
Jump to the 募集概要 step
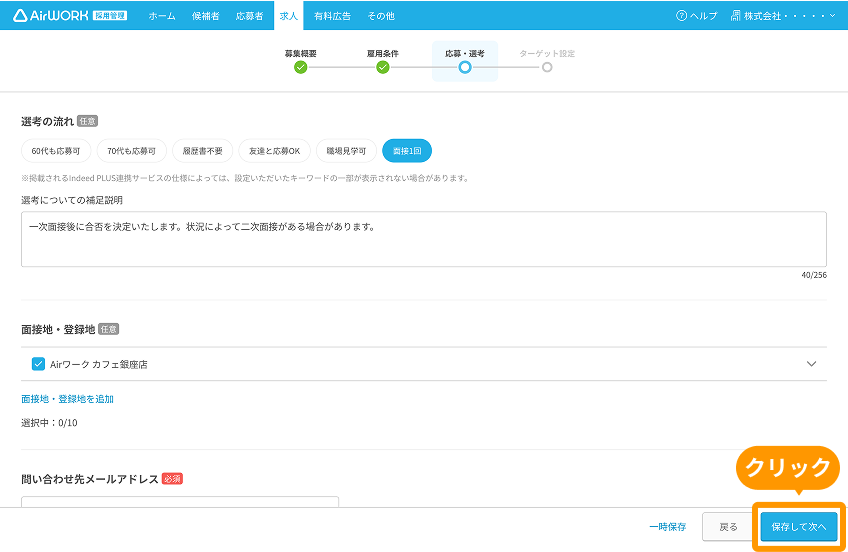[x=301, y=62]
